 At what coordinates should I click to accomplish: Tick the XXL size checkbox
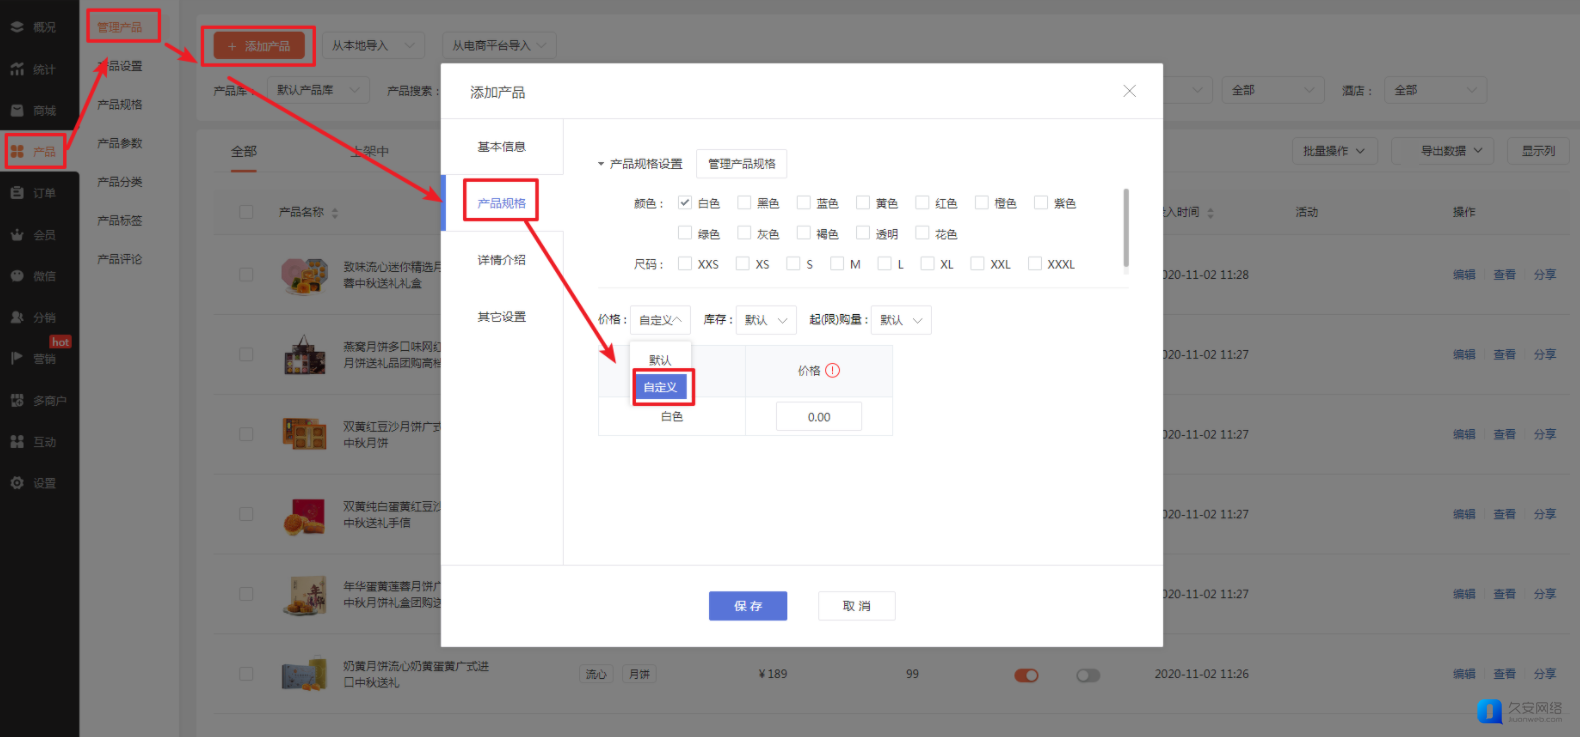978,264
